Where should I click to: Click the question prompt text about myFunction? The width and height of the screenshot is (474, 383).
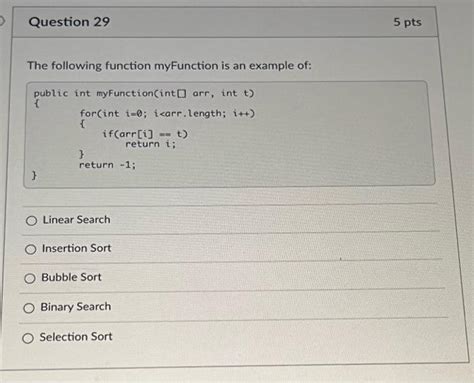tap(169, 66)
